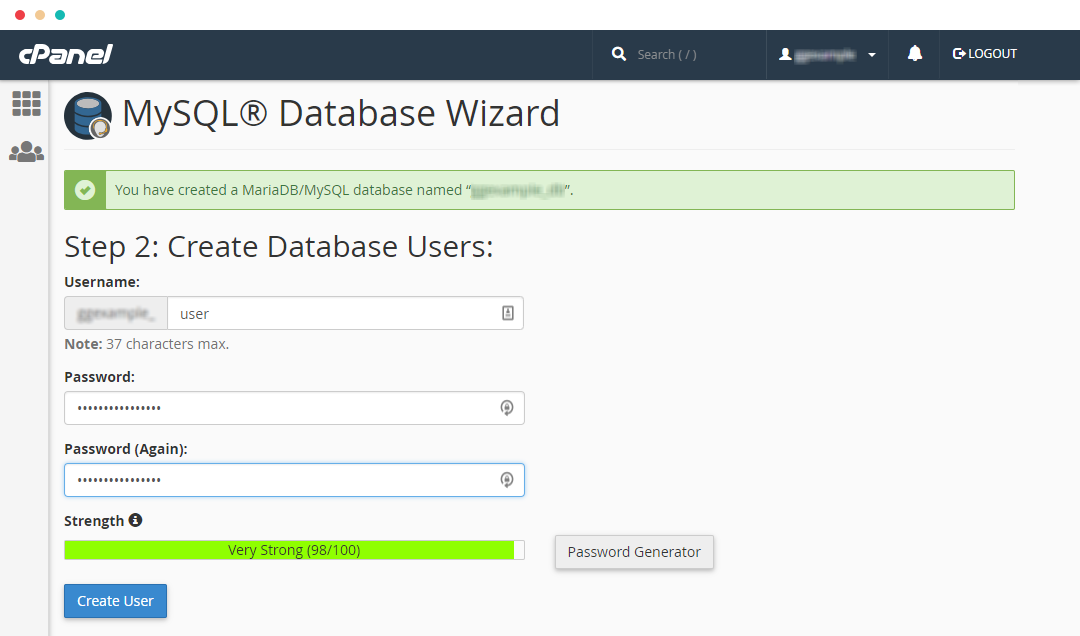Reveal the Password field contents
Viewport: 1080px width, 636px height.
(507, 408)
